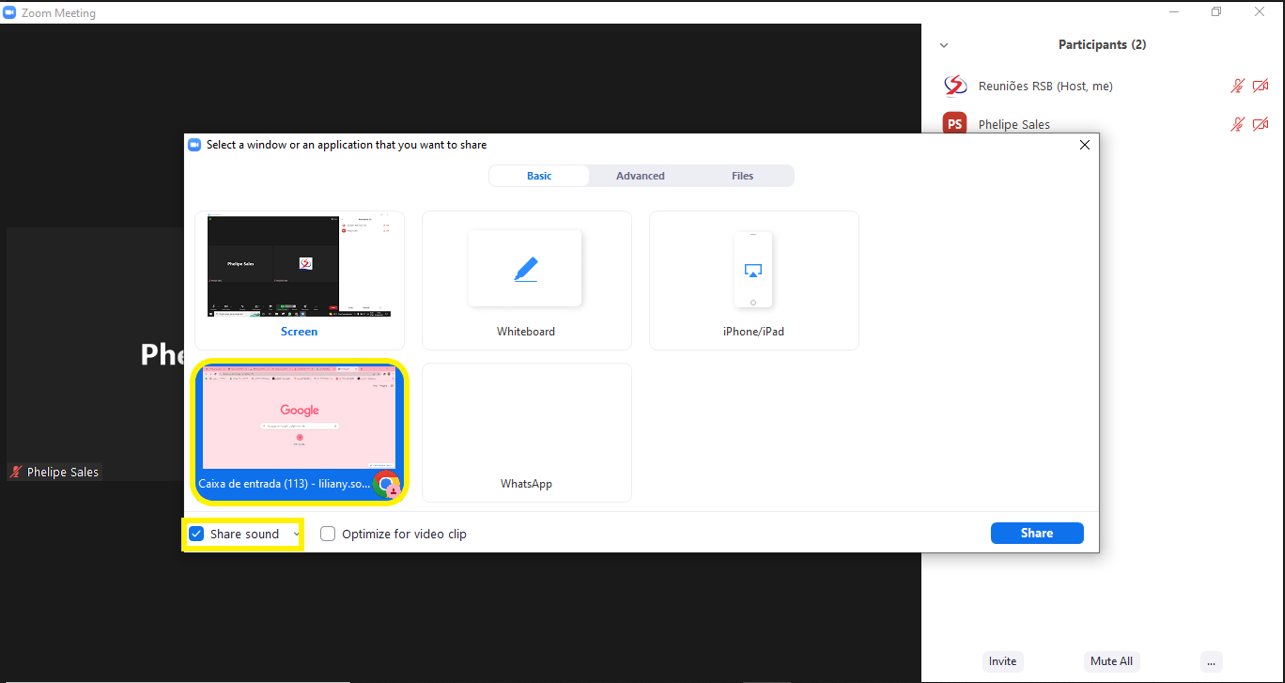Click the Whiteboard pencil icon
1285x683 pixels.
525,269
